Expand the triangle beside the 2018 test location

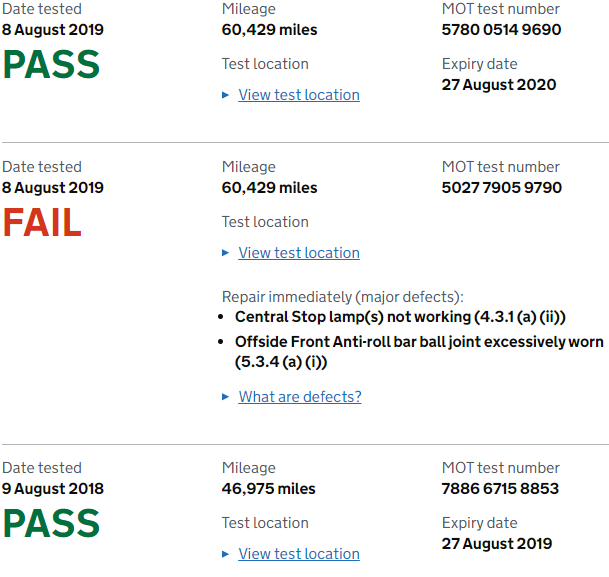coord(226,554)
